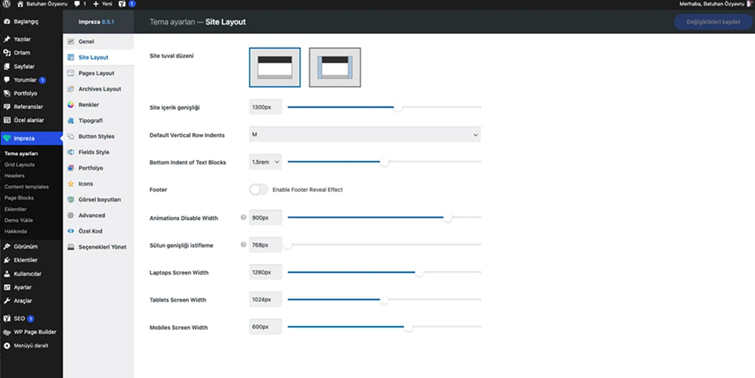Click the Ayarlar settings icon
Screen dimensions: 755x378
tap(7, 287)
